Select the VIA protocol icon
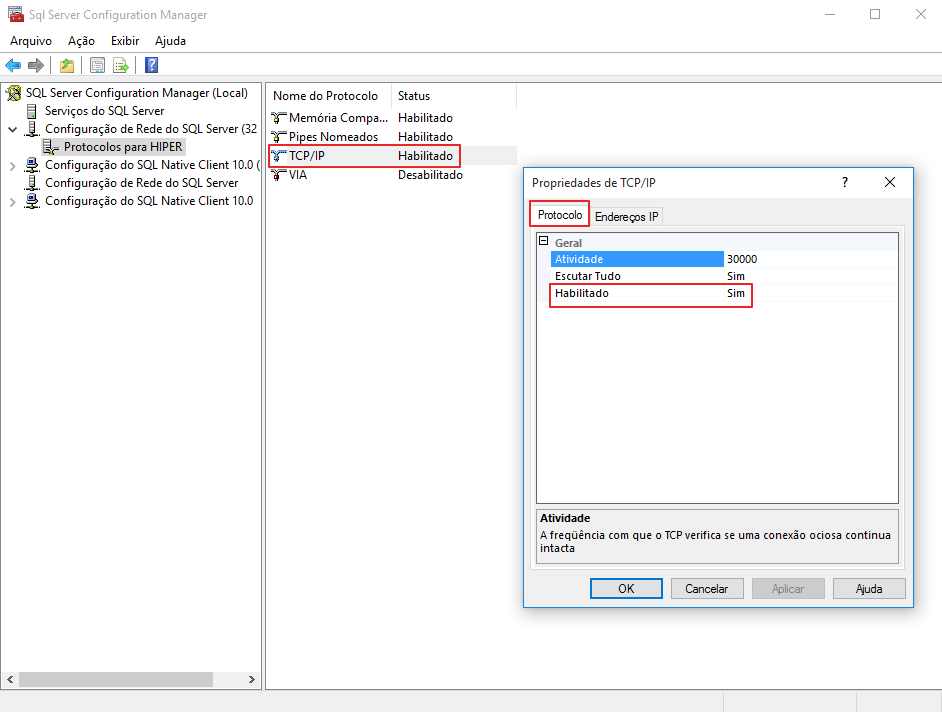This screenshot has height=712, width=942. pos(279,175)
